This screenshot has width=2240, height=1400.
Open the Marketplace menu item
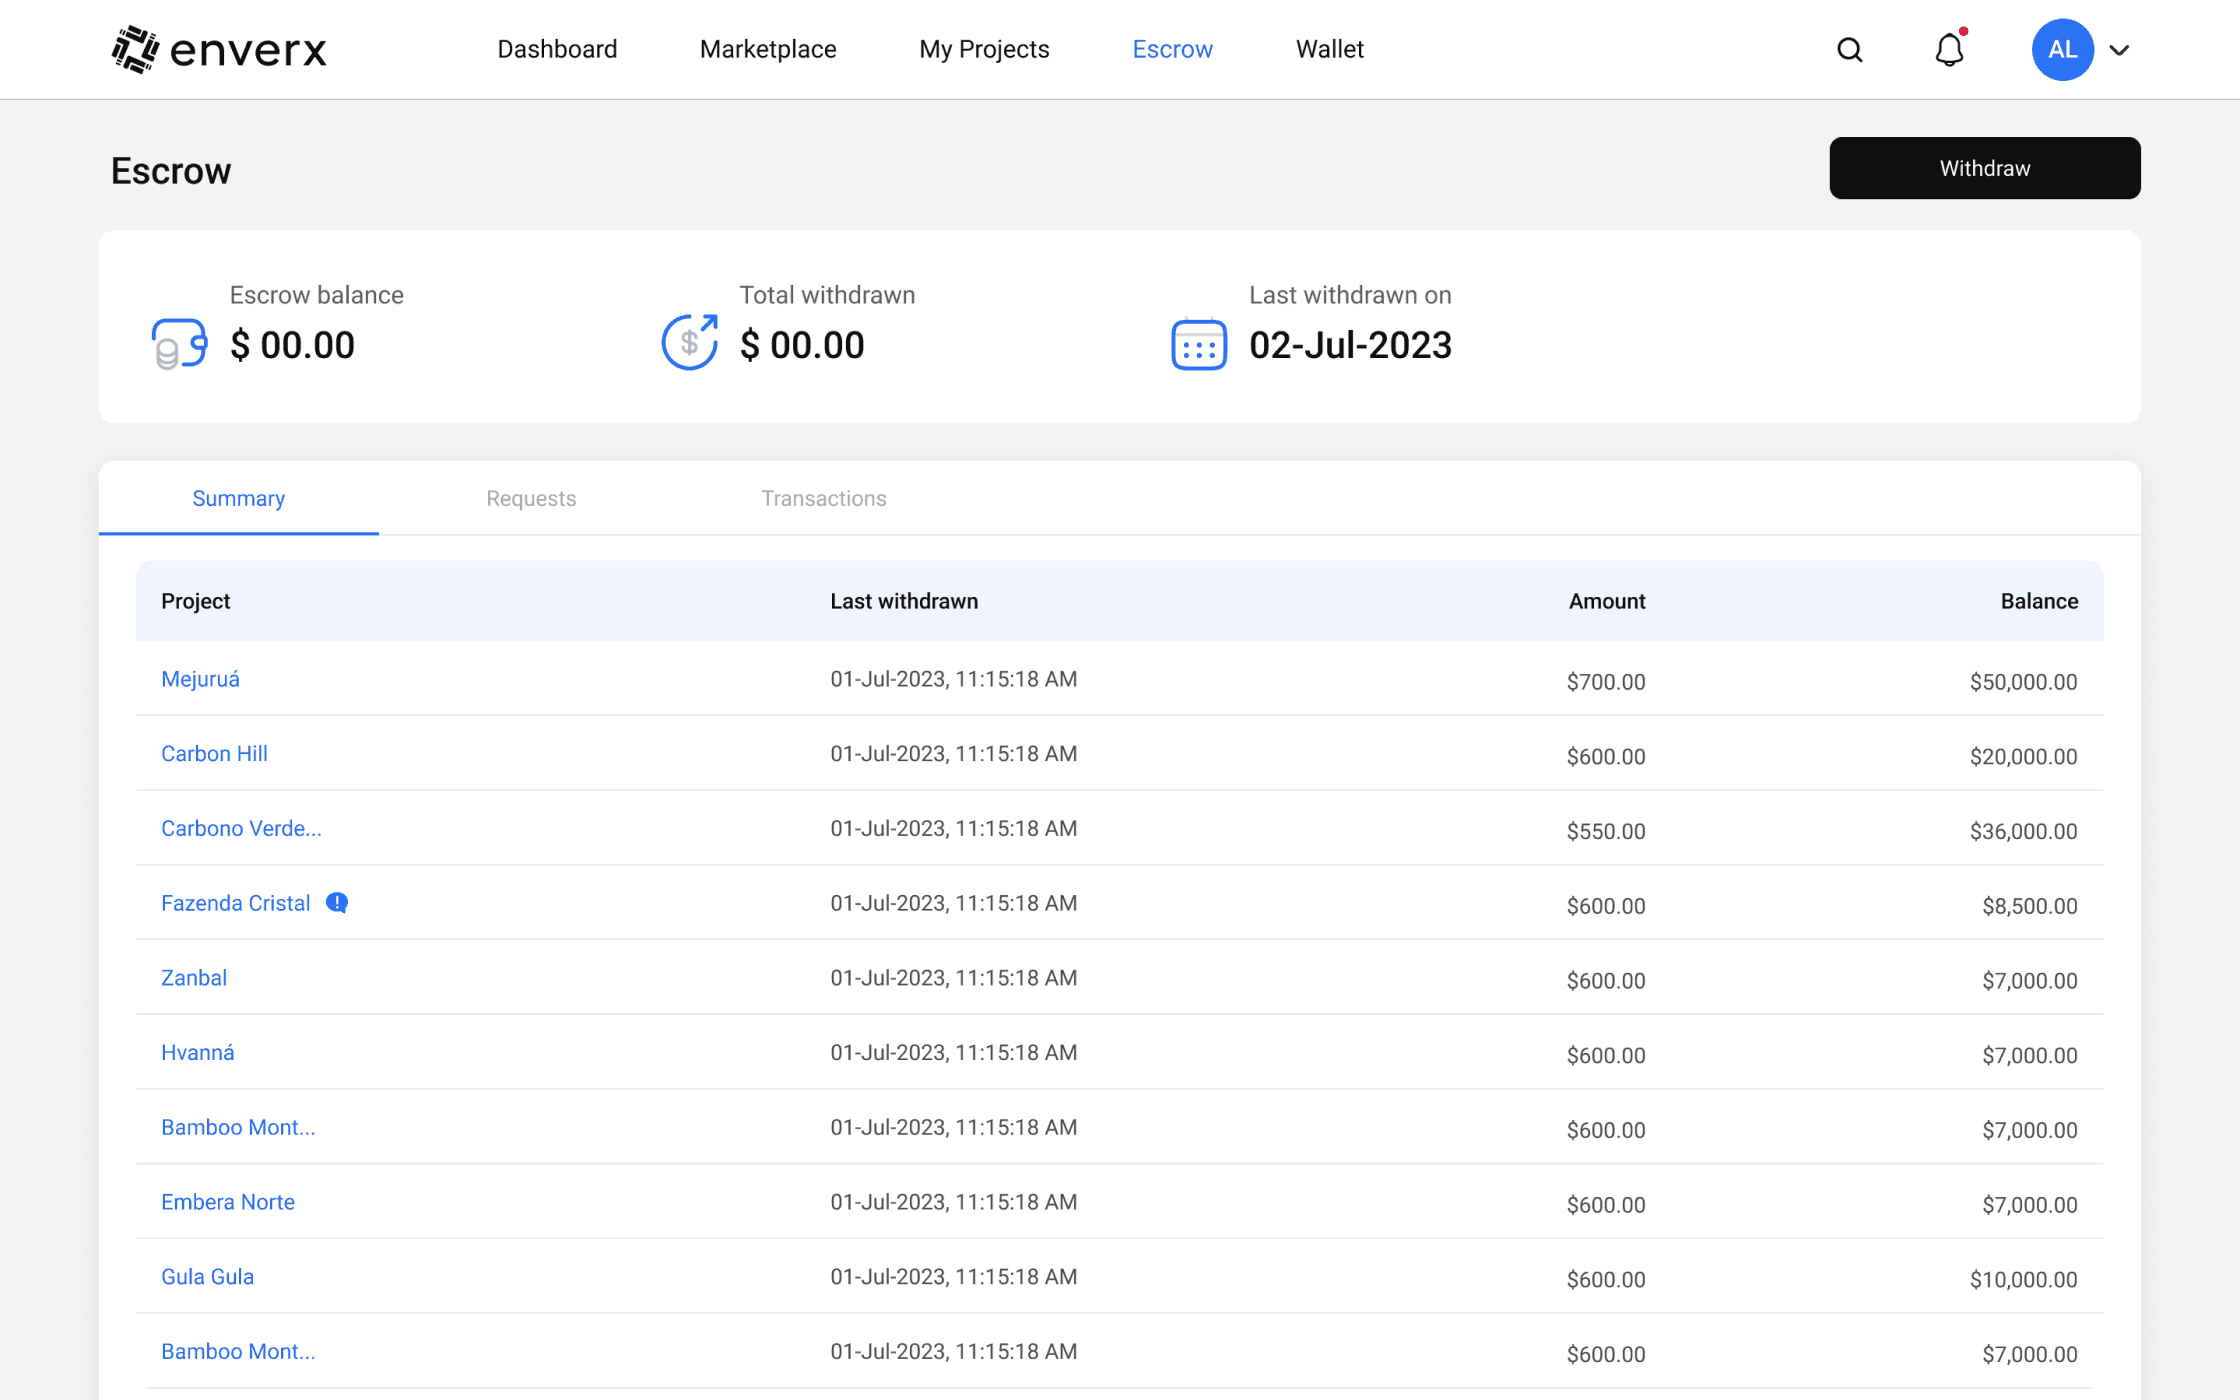tap(767, 50)
